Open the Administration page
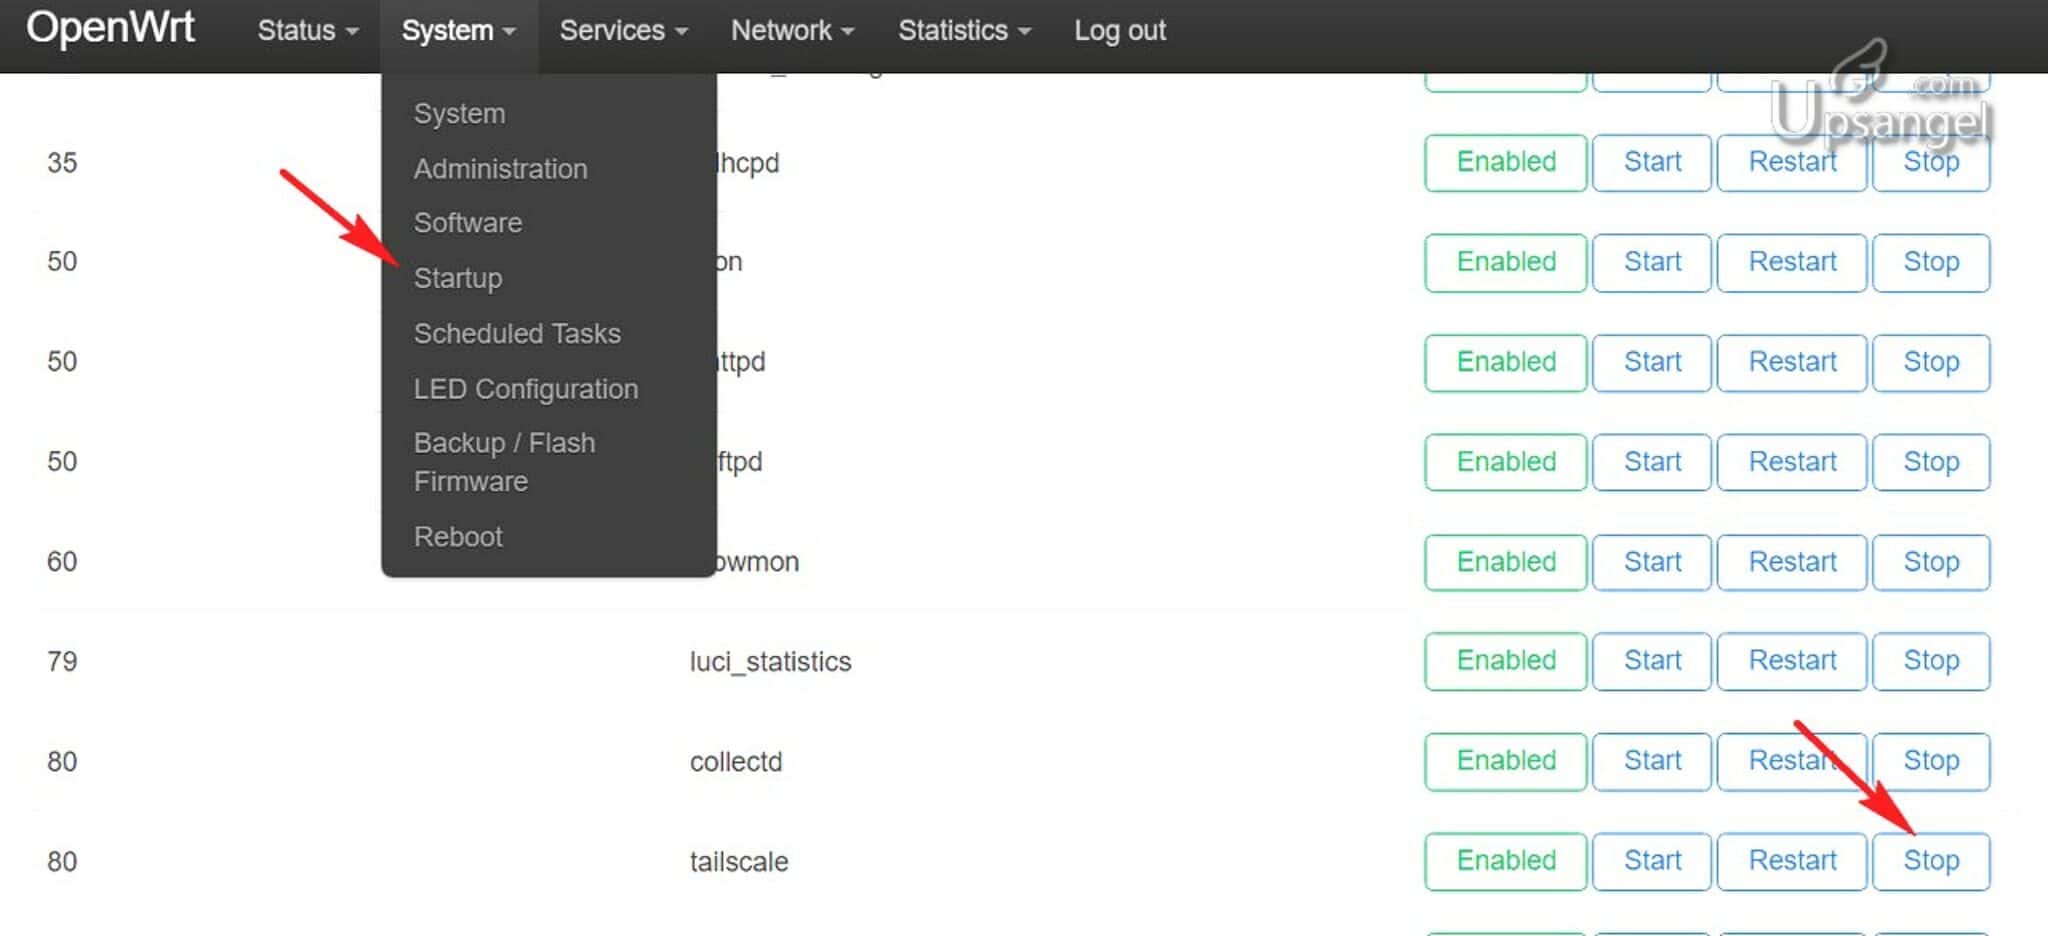This screenshot has height=936, width=2048. point(500,169)
